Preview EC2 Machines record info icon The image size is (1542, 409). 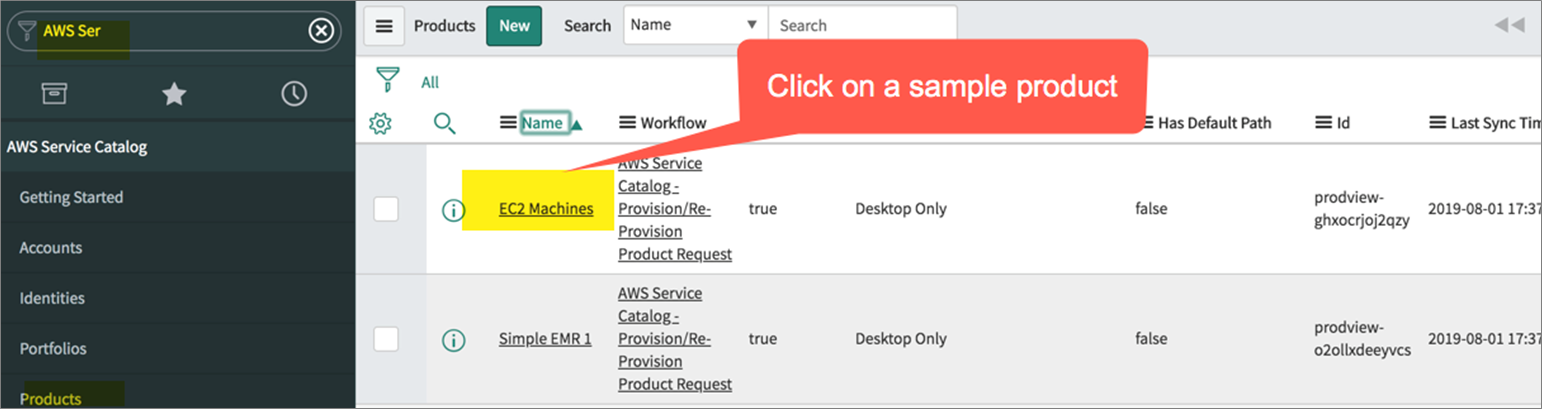pos(453,210)
